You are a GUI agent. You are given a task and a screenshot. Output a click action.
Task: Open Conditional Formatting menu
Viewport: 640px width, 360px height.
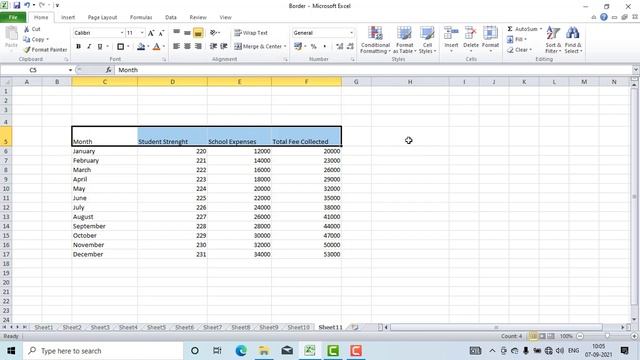pos(375,40)
